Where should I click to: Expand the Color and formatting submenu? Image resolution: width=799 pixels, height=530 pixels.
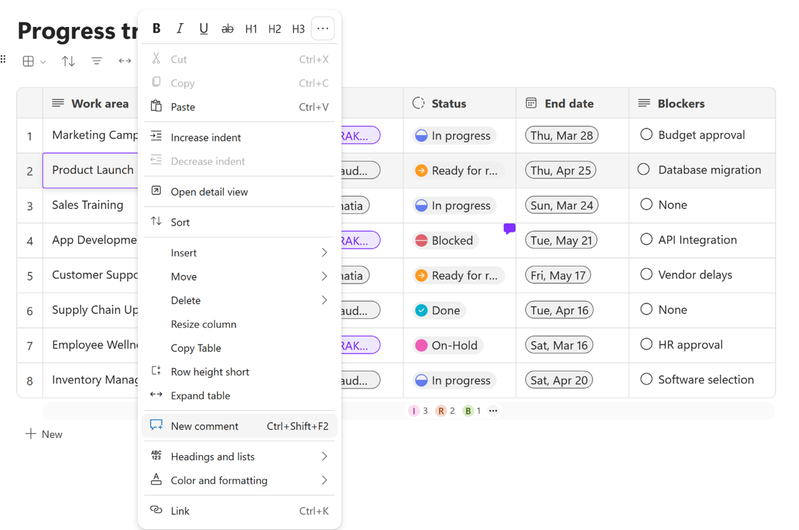(x=239, y=480)
